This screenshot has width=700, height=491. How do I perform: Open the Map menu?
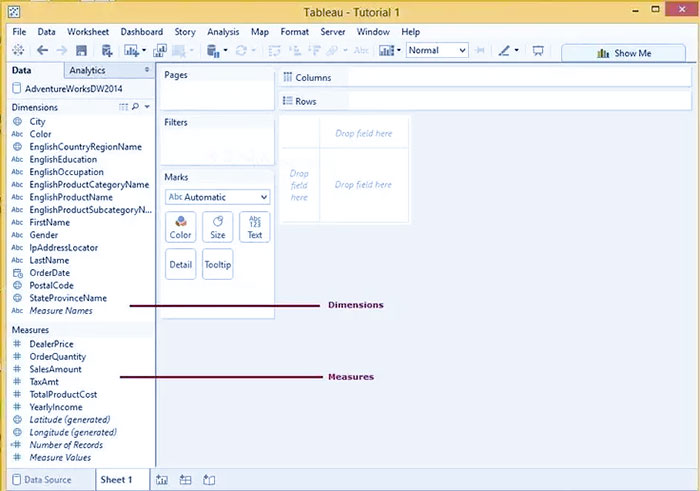pyautogui.click(x=260, y=32)
